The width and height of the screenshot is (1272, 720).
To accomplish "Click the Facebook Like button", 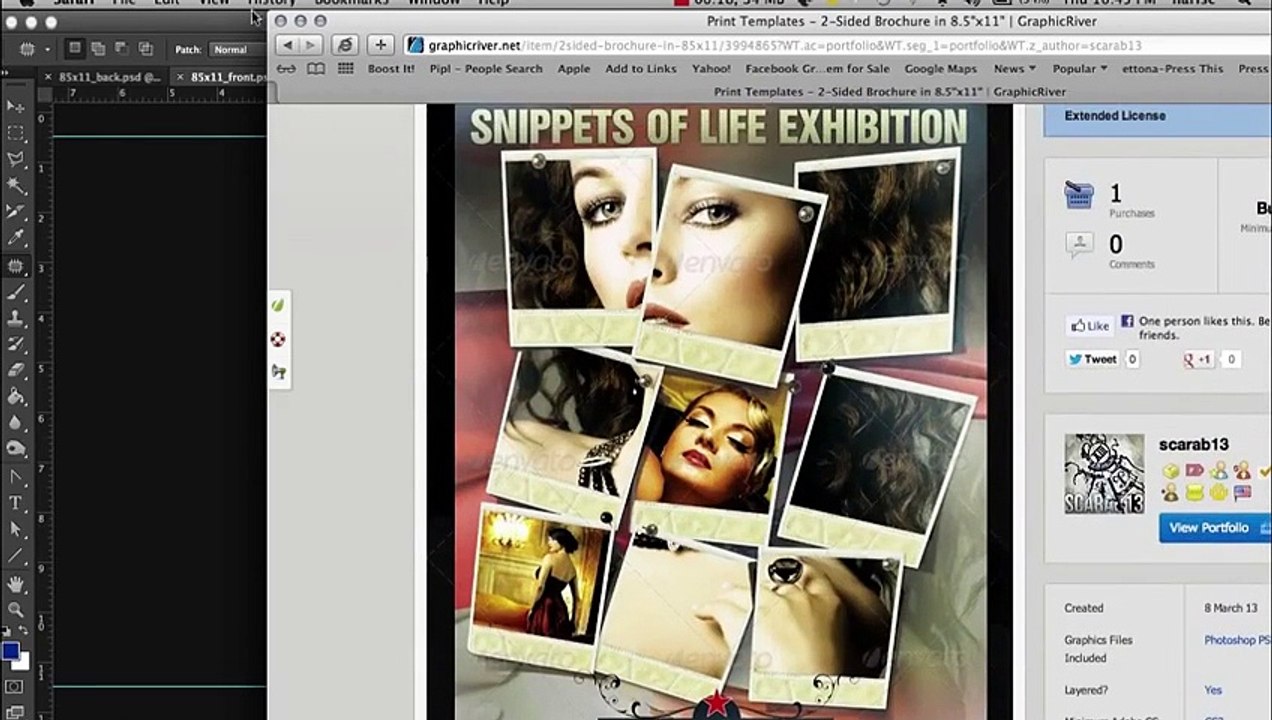I will point(1090,326).
